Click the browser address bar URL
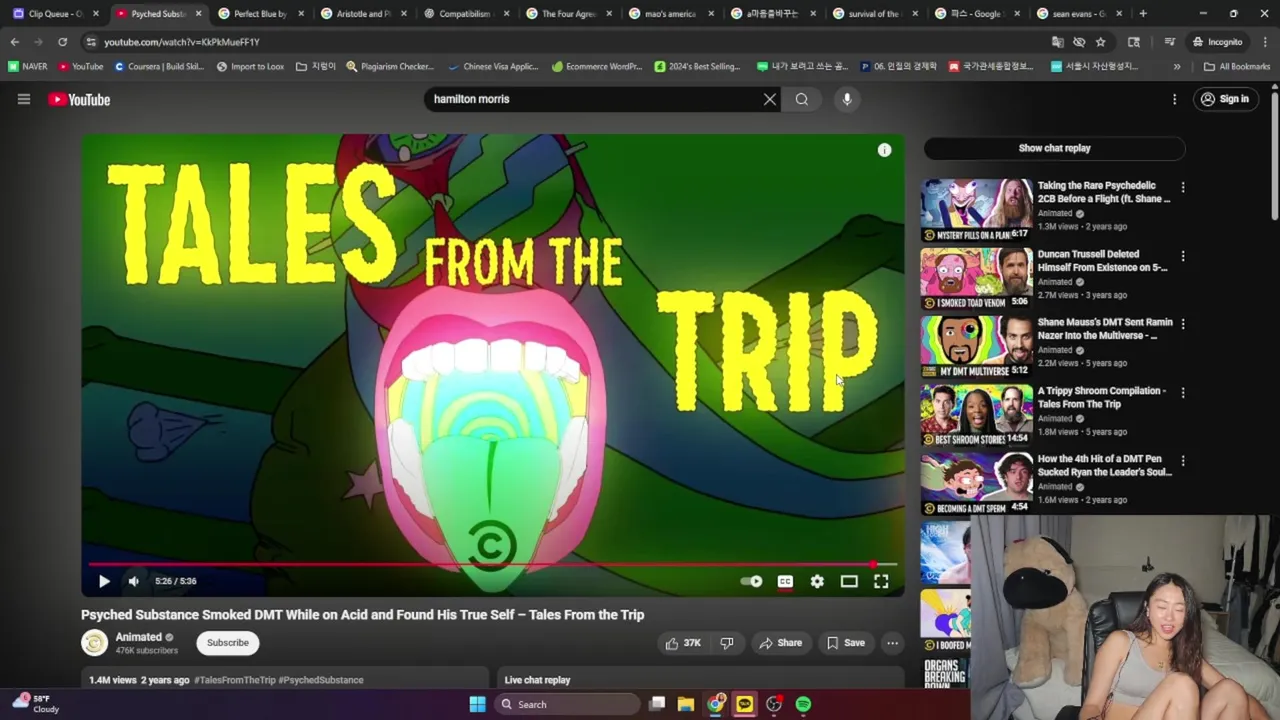The width and height of the screenshot is (1280, 720). tap(182, 42)
